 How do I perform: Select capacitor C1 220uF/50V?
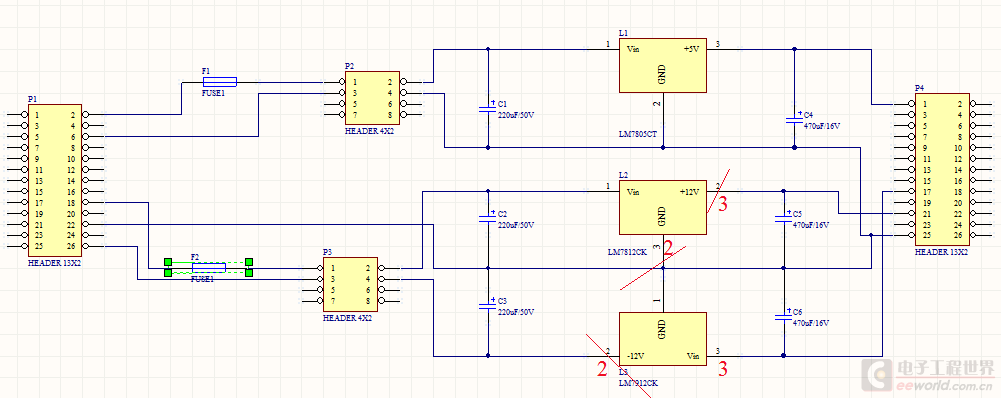(488, 109)
